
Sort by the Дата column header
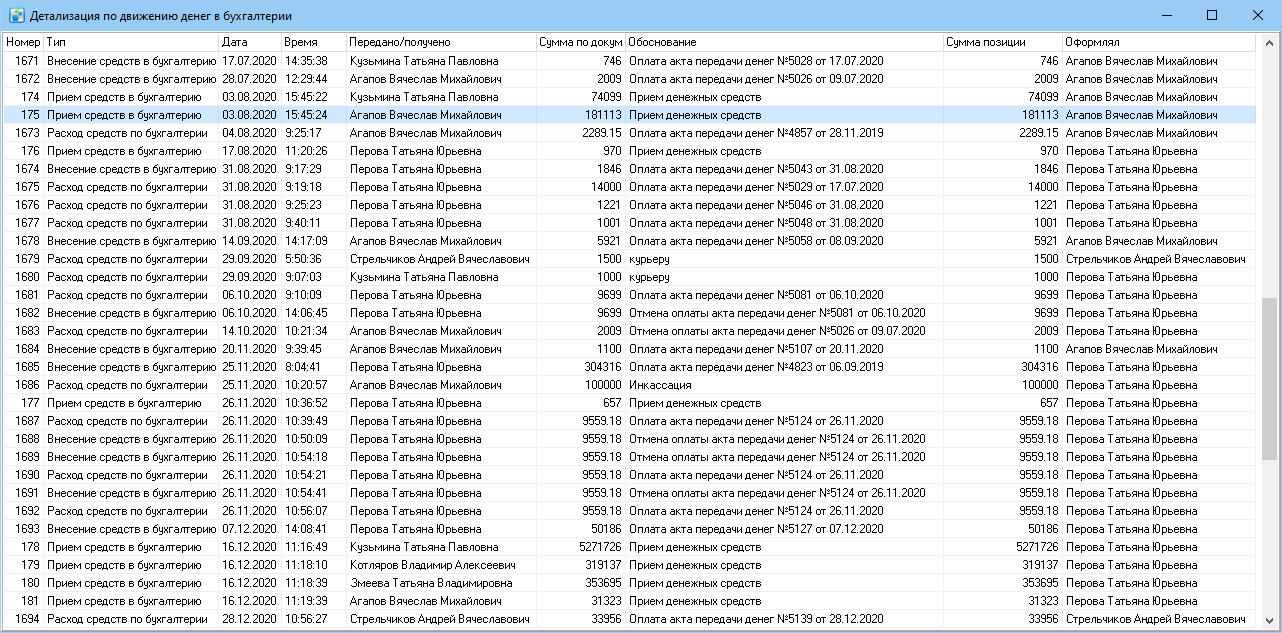coord(250,42)
